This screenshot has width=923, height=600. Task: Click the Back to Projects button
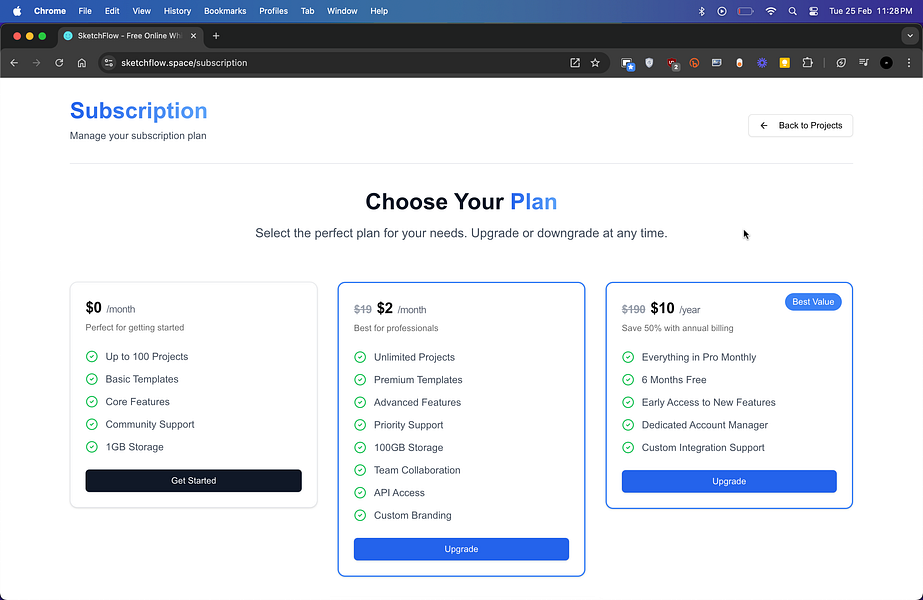[800, 125]
